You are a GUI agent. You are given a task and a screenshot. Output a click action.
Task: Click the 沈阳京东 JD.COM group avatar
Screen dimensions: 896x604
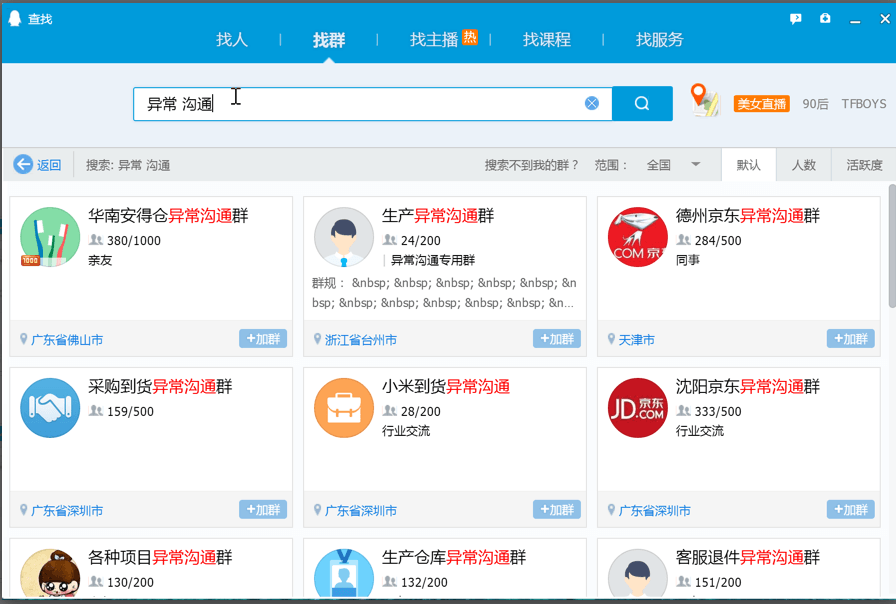638,408
